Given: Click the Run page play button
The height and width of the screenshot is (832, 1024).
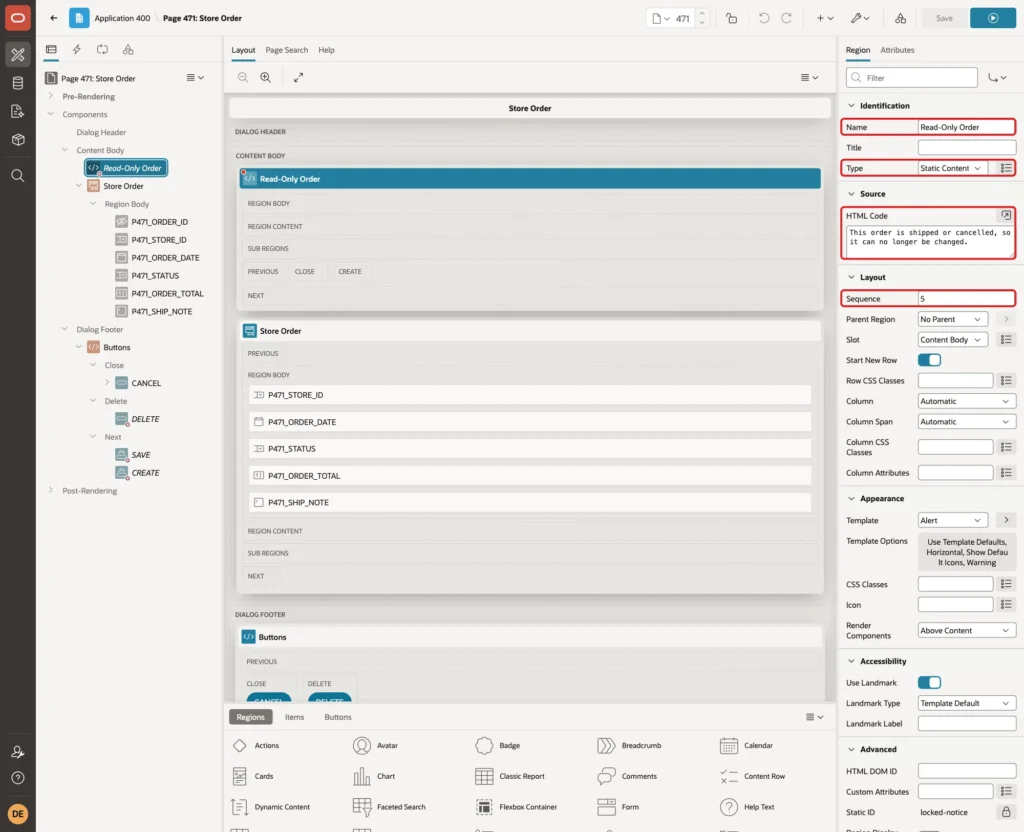Looking at the screenshot, I should pyautogui.click(x=993, y=18).
